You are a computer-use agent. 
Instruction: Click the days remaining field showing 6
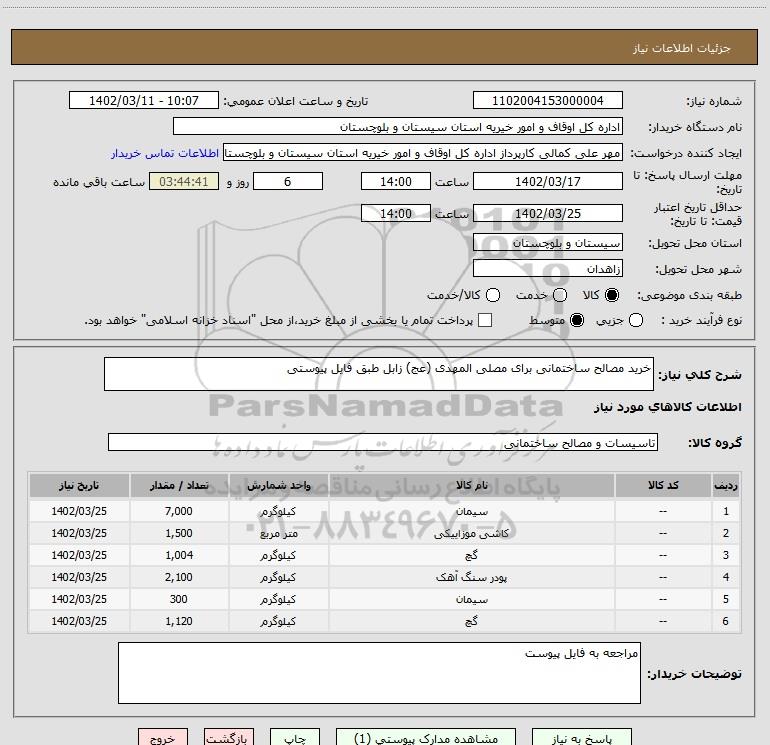(288, 181)
